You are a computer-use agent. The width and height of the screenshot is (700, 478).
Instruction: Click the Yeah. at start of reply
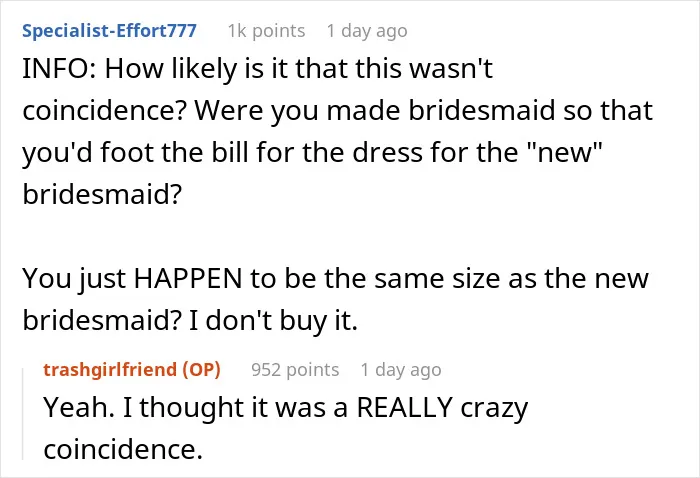coord(79,407)
